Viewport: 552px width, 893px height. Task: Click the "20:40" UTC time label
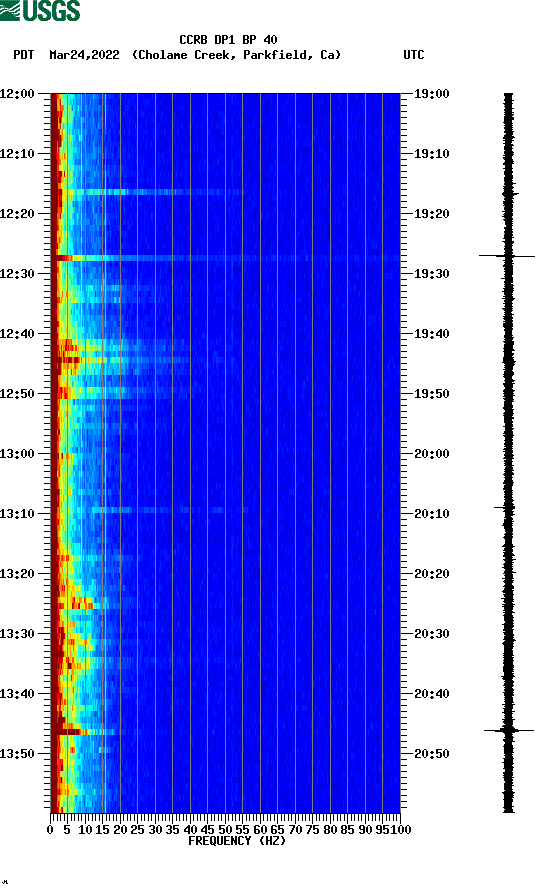click(431, 694)
